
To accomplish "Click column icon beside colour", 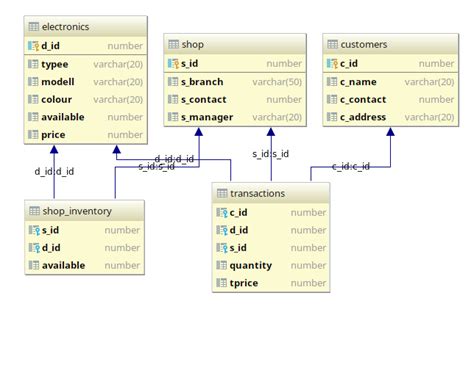I will click(x=33, y=99).
